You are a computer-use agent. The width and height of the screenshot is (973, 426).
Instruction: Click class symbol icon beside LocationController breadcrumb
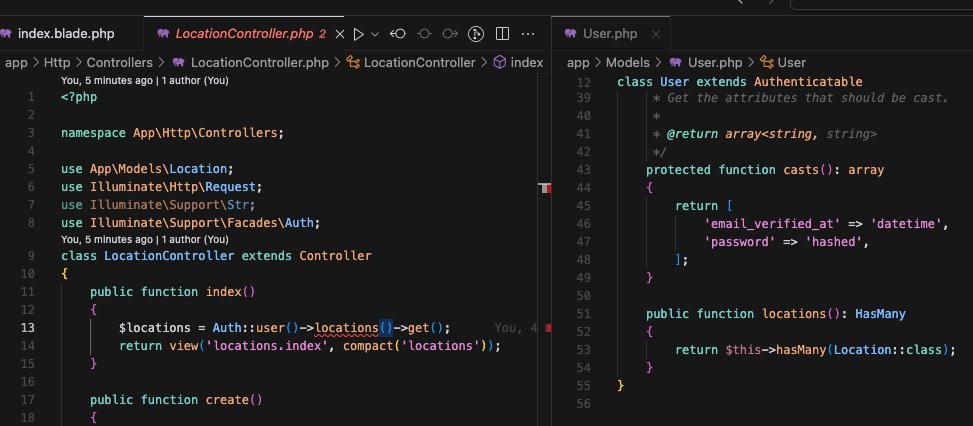[x=353, y=63]
